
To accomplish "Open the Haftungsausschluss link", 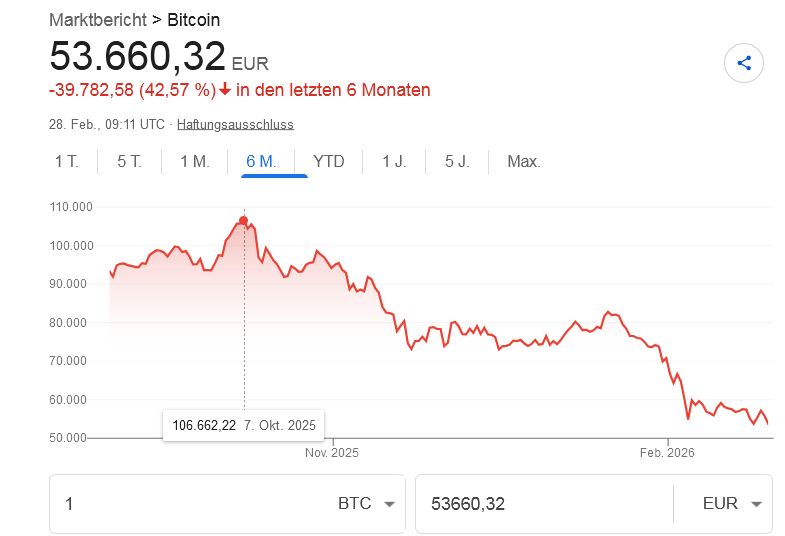I will [x=235, y=125].
